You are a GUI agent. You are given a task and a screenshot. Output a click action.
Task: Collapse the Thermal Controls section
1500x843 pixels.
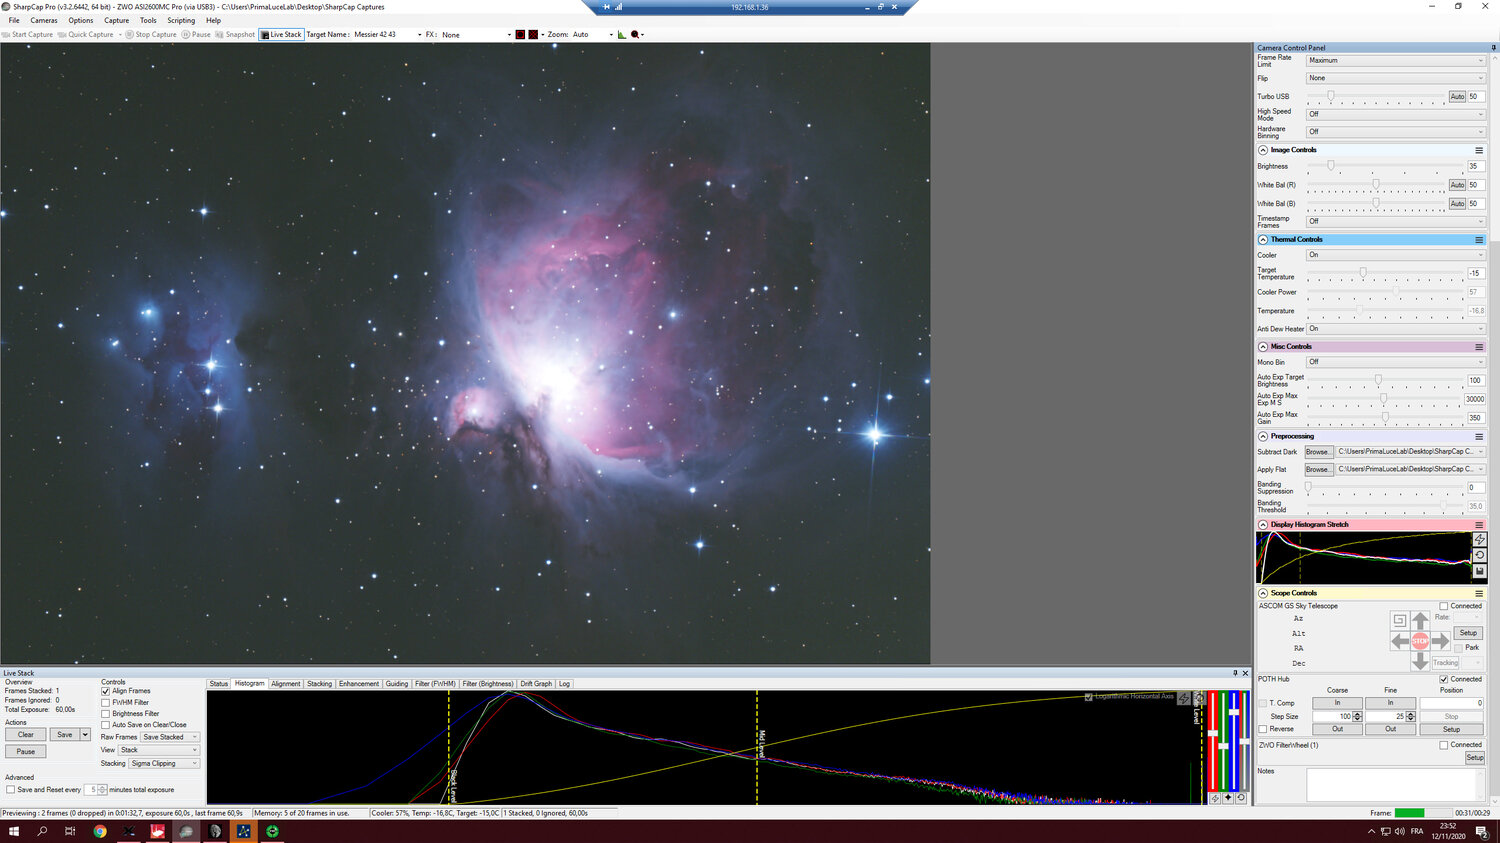point(1263,240)
